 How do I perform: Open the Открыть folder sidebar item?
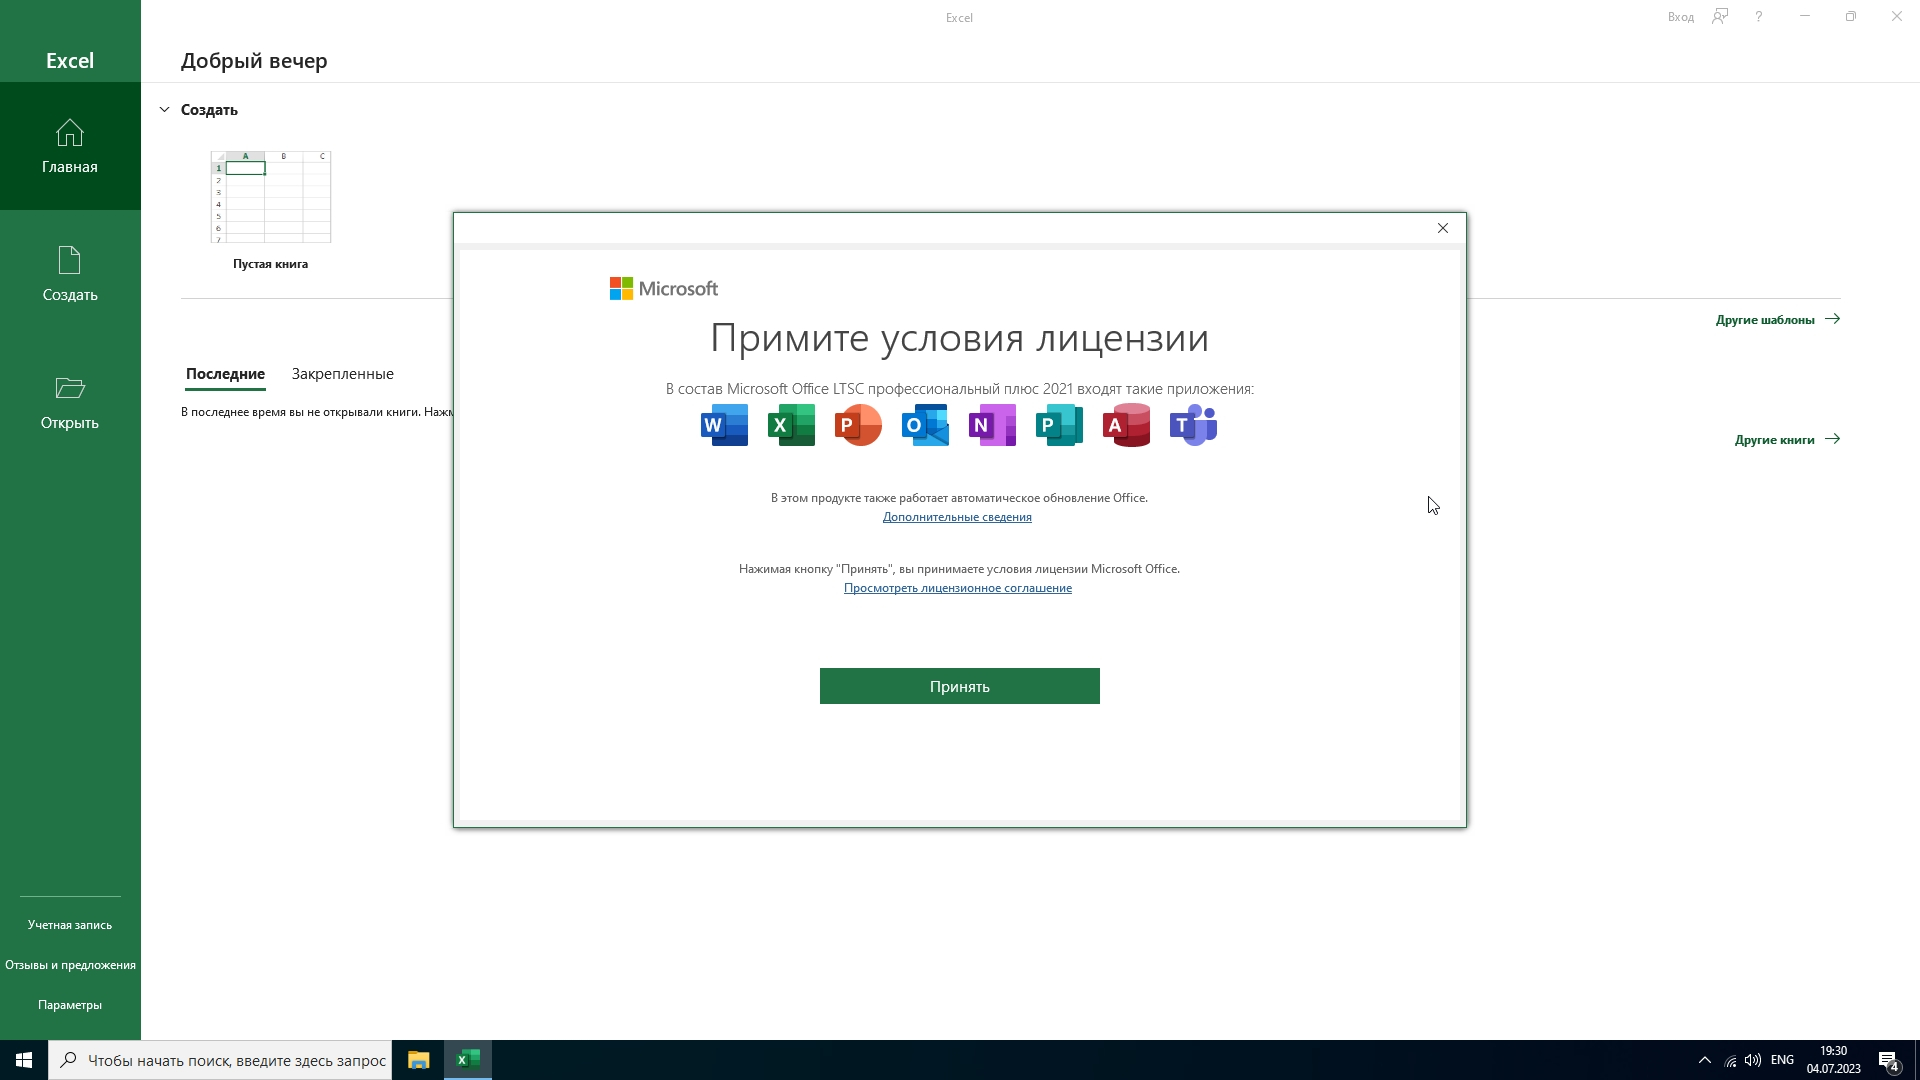pyautogui.click(x=70, y=402)
